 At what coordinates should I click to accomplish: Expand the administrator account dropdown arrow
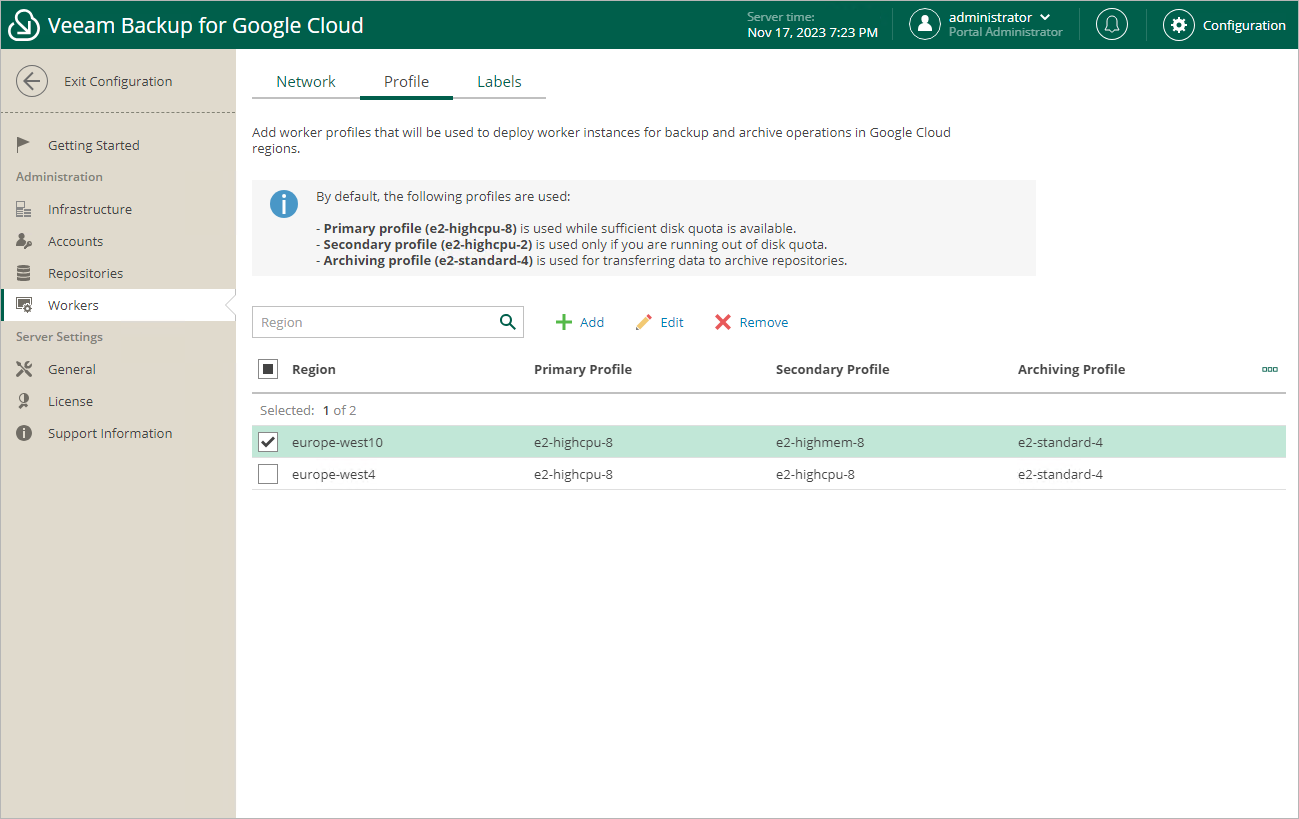pos(1045,17)
